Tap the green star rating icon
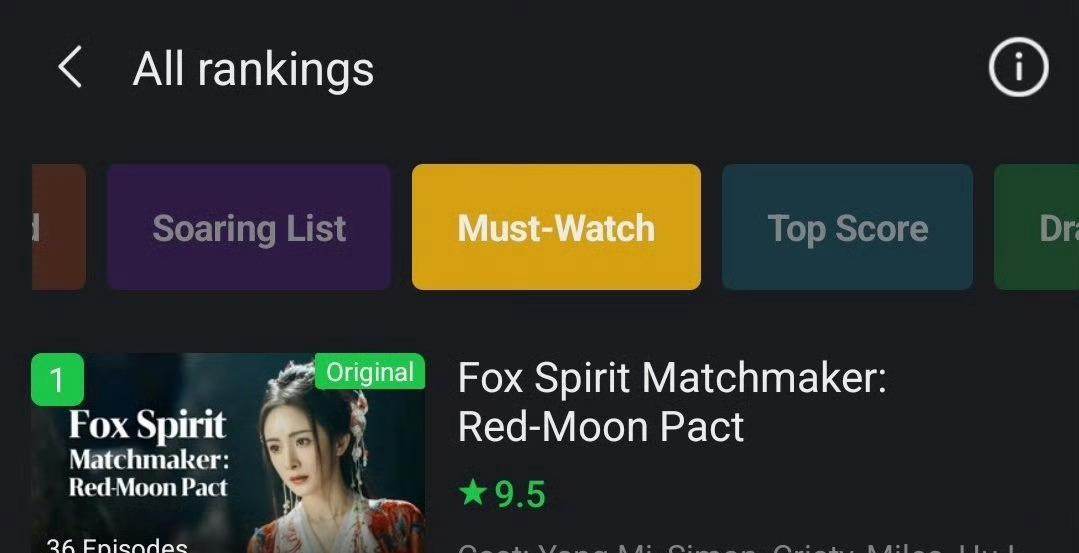Screen dimensions: 1079x553 coord(473,492)
